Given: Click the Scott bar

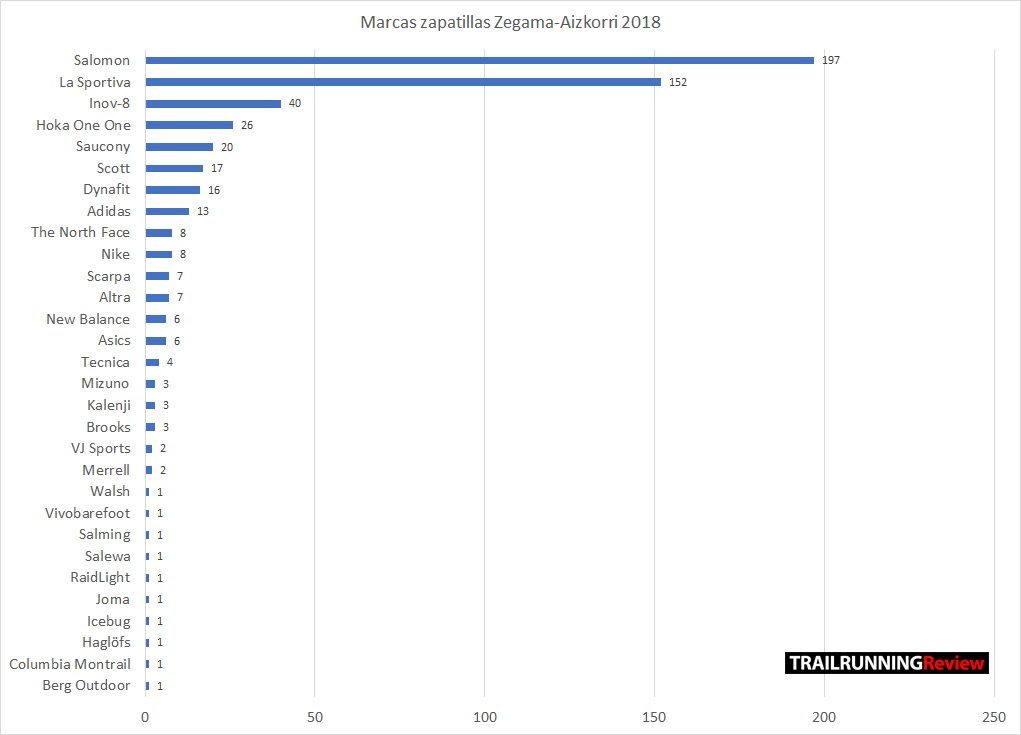Looking at the screenshot, I should pyautogui.click(x=175, y=168).
